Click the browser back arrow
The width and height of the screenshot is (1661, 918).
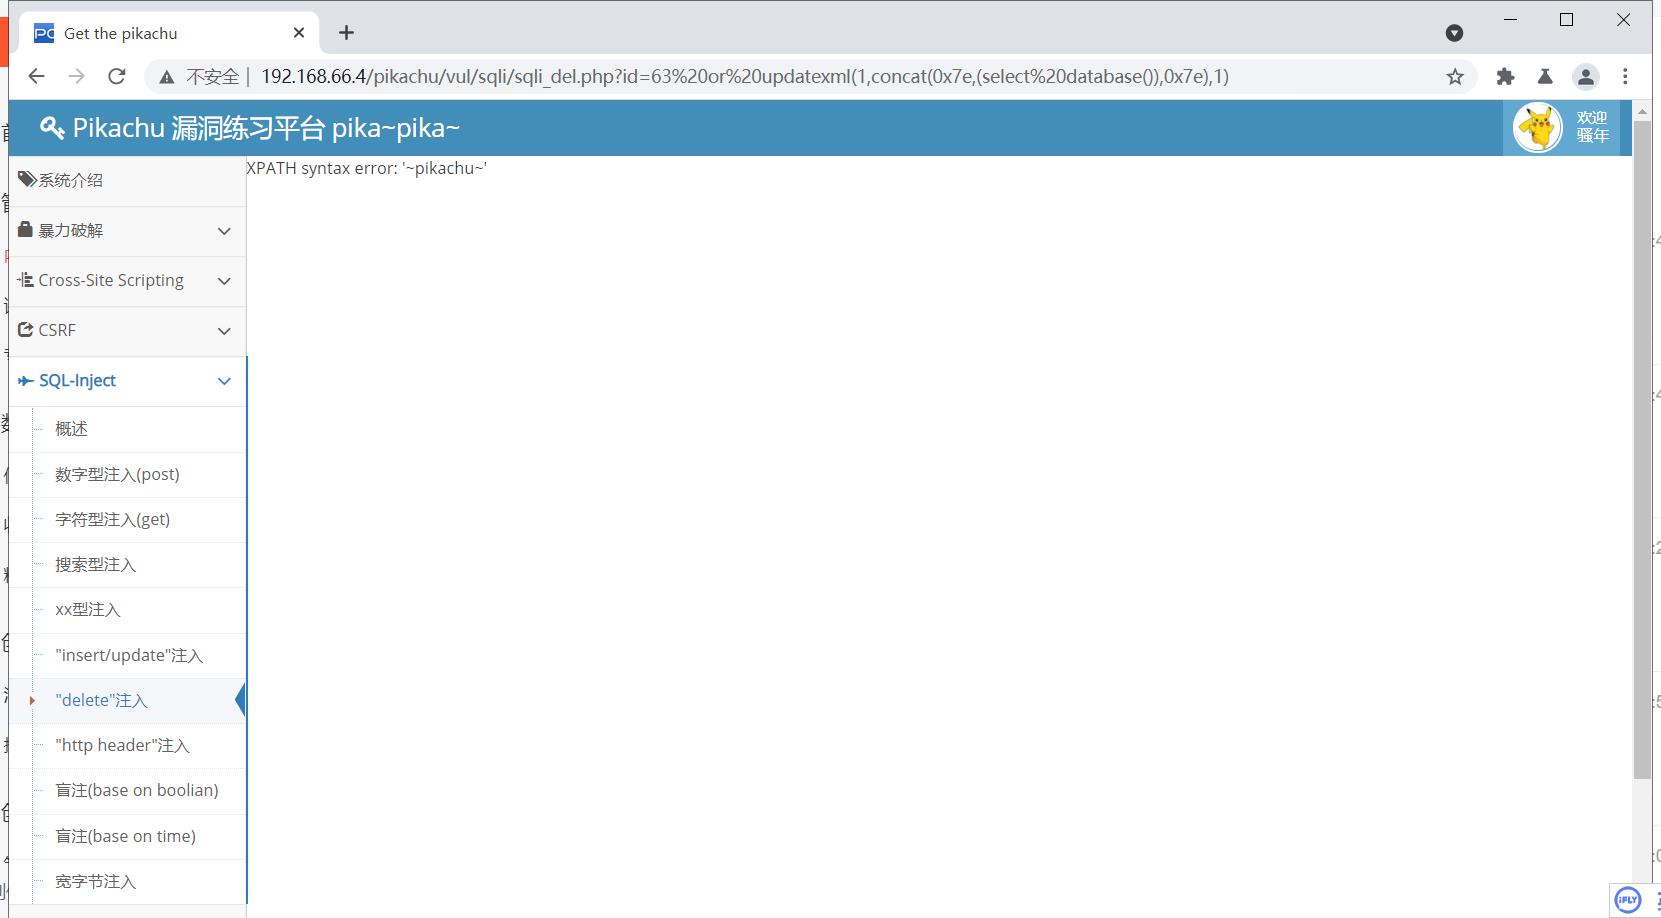pos(36,76)
